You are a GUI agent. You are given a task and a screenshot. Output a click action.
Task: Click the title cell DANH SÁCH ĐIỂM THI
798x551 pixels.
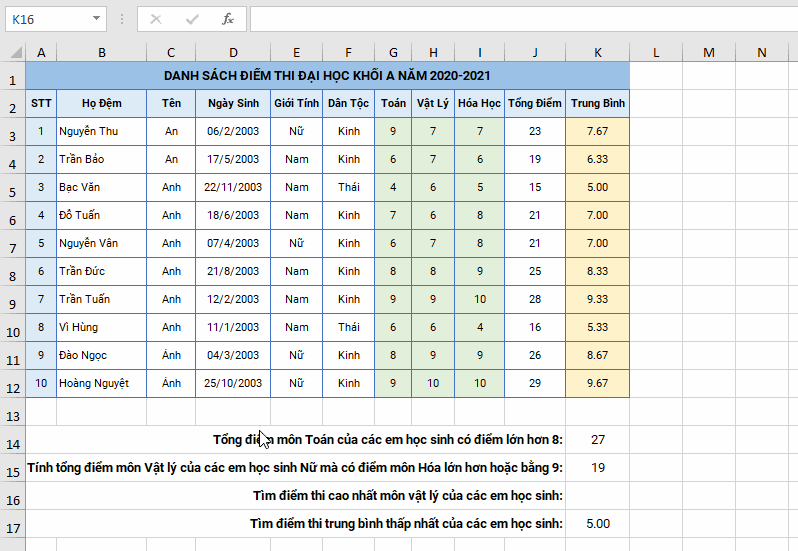point(327,75)
